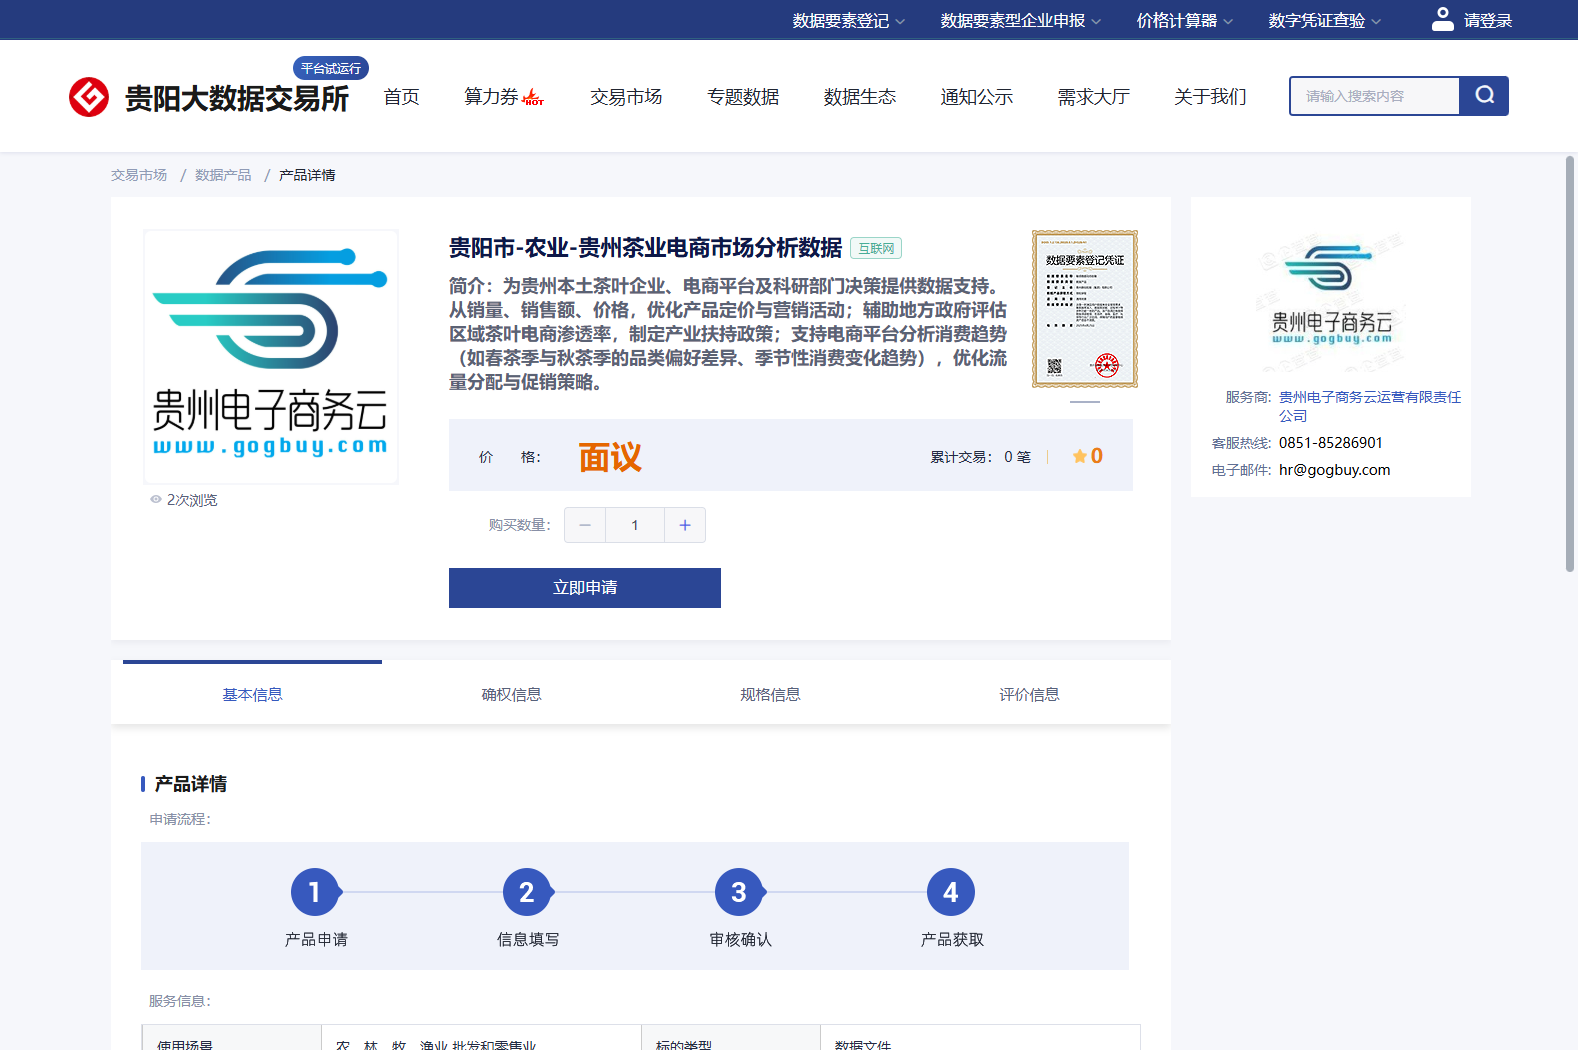Open the 通知公示 nav item
This screenshot has height=1050, width=1578.
point(977,97)
